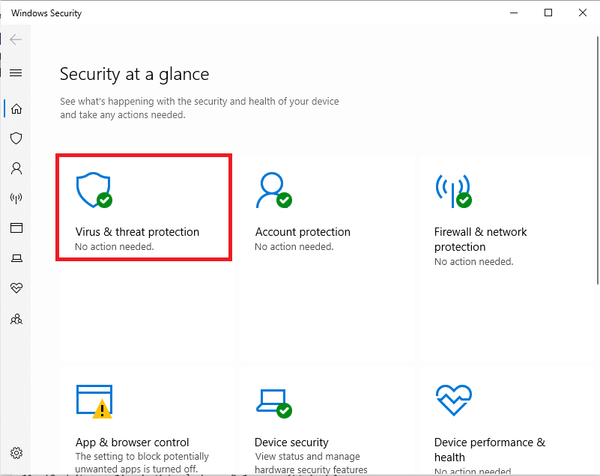Open Device security laptop icon in sidebar
The height and width of the screenshot is (476, 600).
coord(16,258)
